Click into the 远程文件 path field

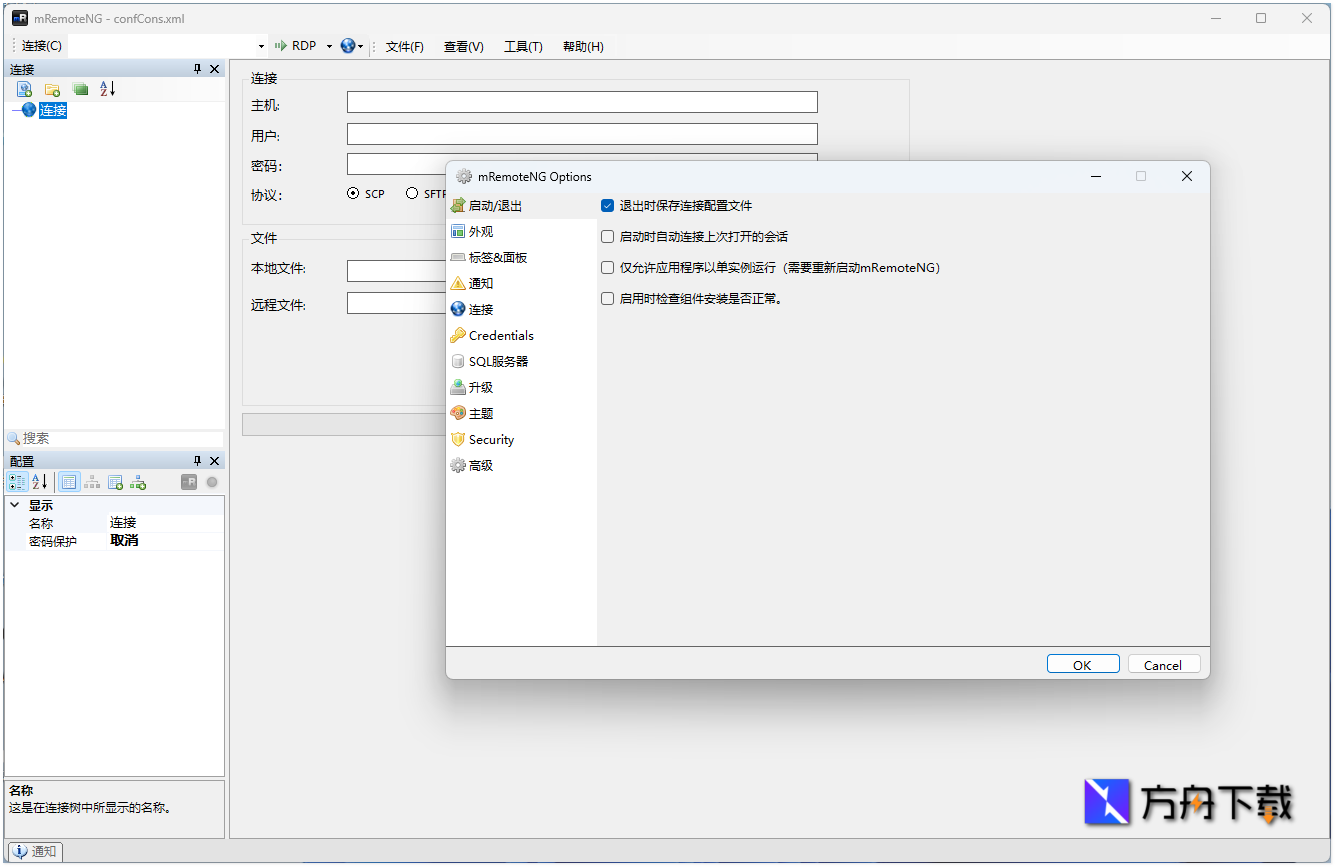pyautogui.click(x=396, y=303)
